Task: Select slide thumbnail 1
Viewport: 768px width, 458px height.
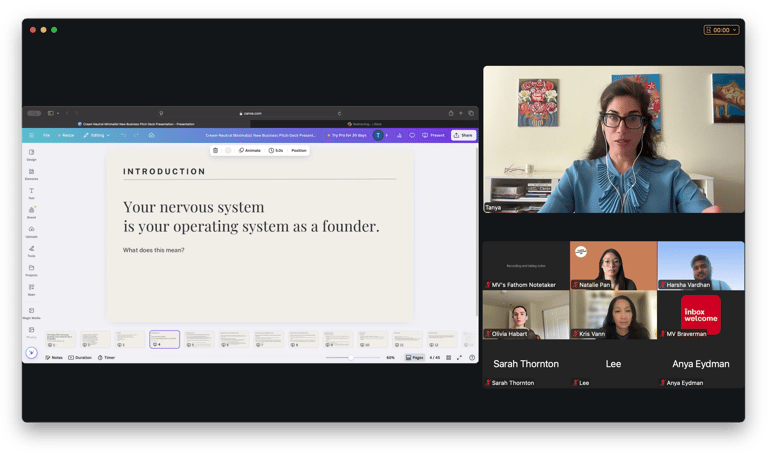Action: click(x=60, y=339)
